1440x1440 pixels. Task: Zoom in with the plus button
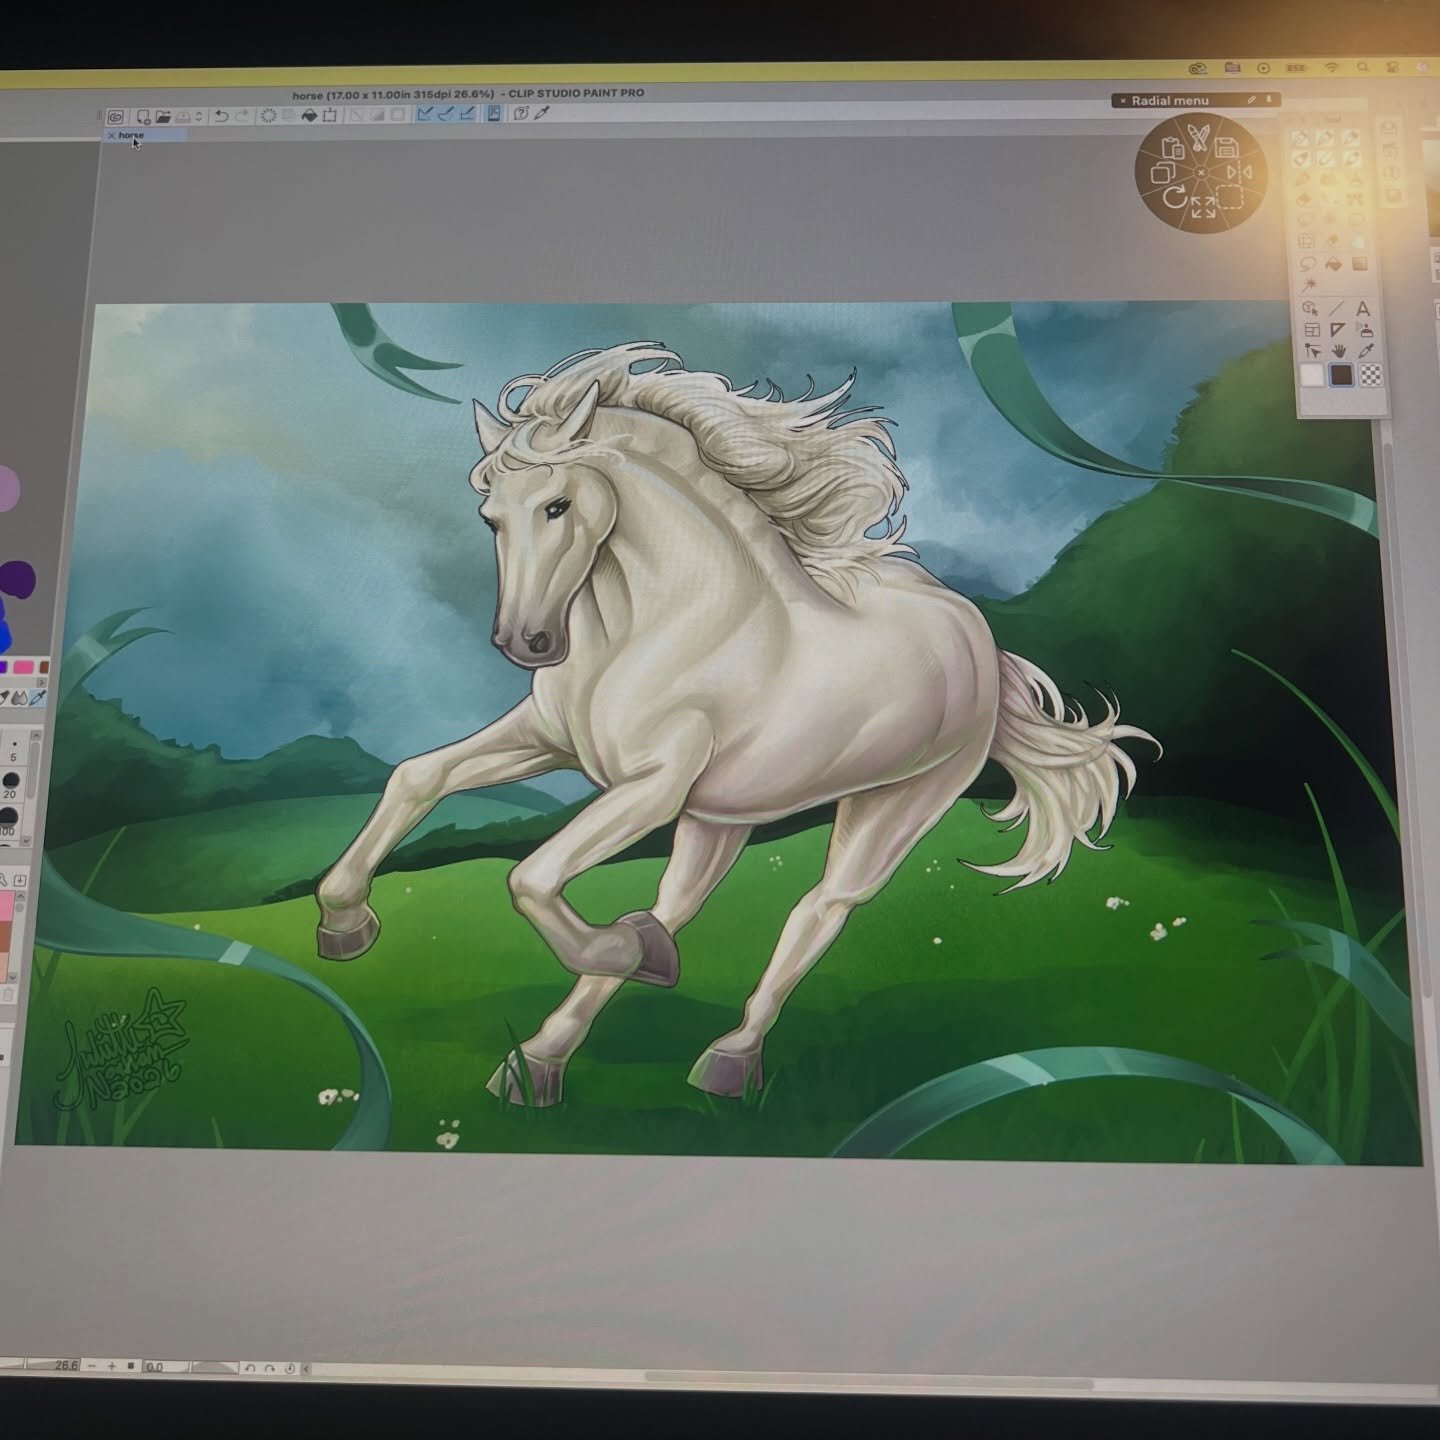click(x=112, y=1366)
